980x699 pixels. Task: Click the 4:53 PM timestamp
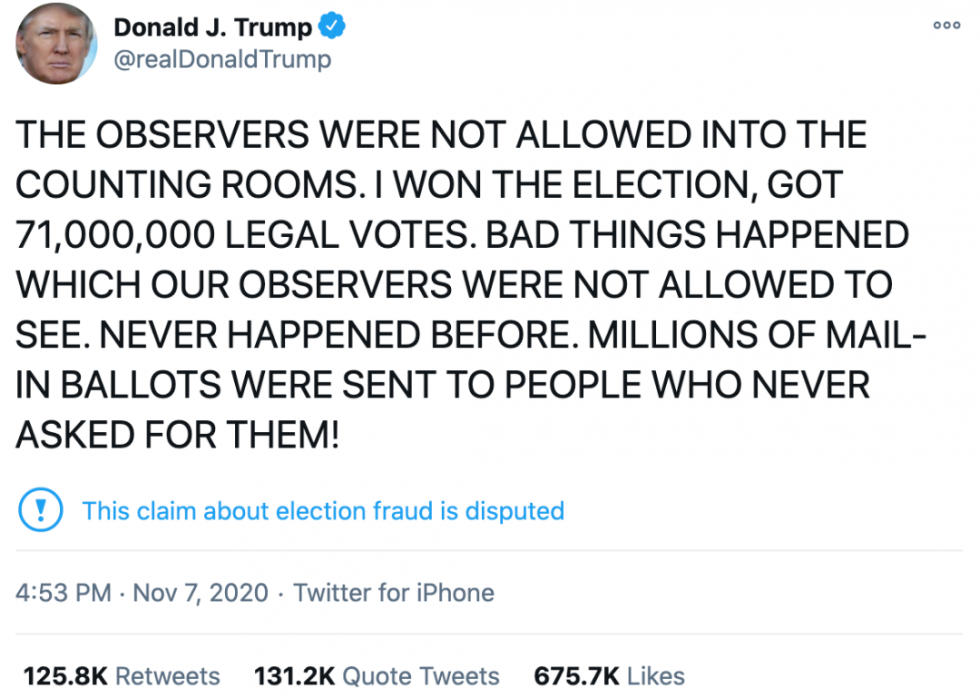(63, 593)
